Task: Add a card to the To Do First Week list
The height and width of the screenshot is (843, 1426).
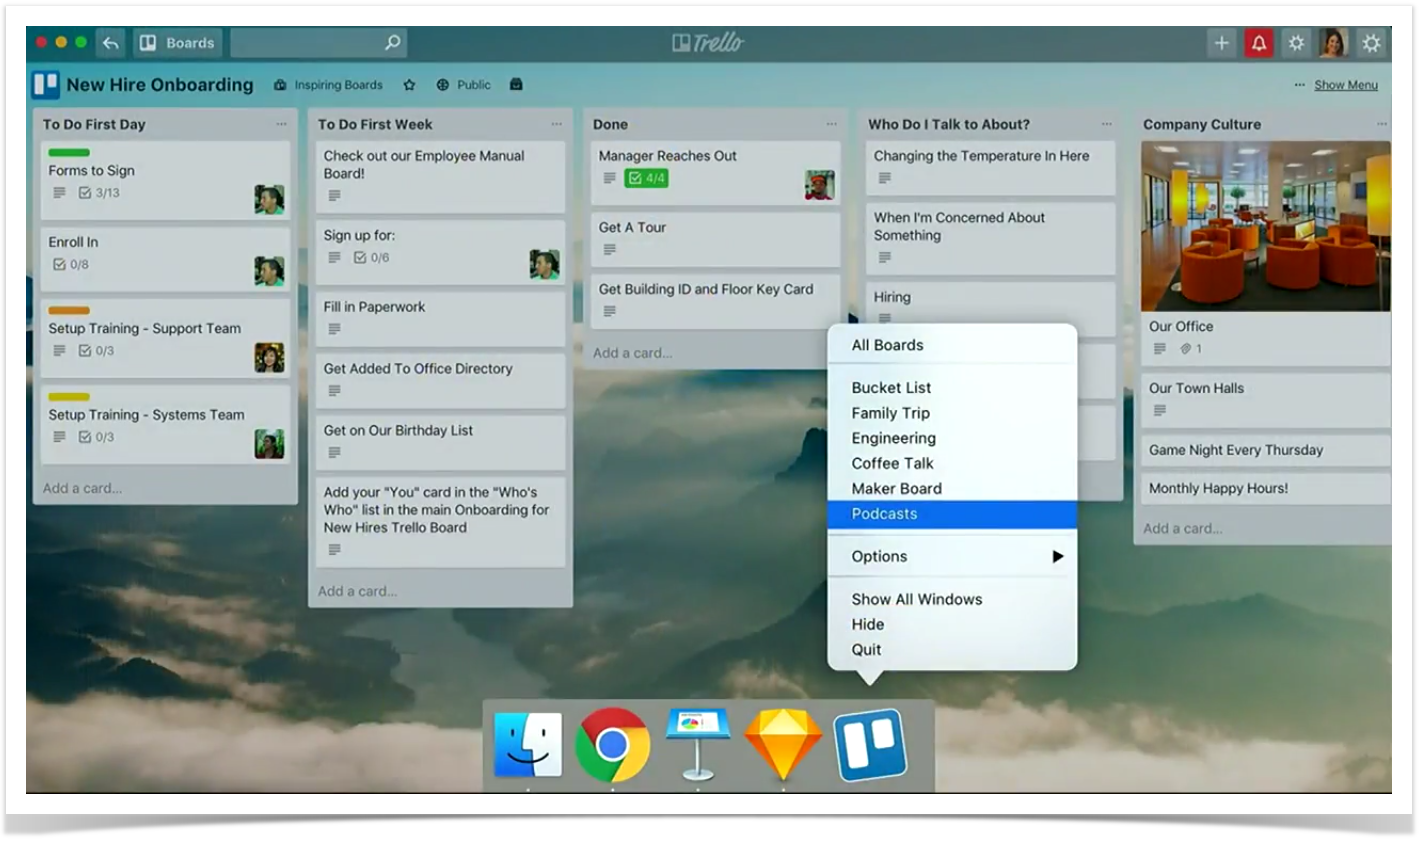Action: (x=357, y=592)
